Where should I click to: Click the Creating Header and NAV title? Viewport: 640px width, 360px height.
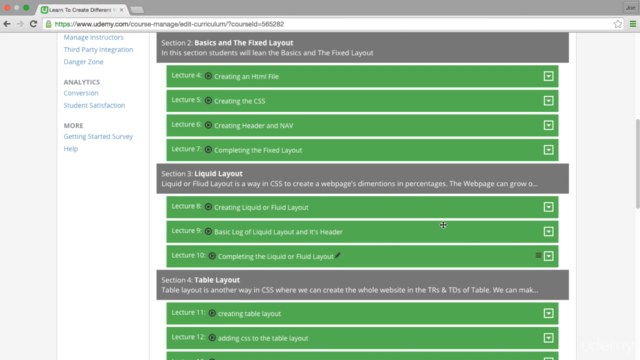[254, 126]
